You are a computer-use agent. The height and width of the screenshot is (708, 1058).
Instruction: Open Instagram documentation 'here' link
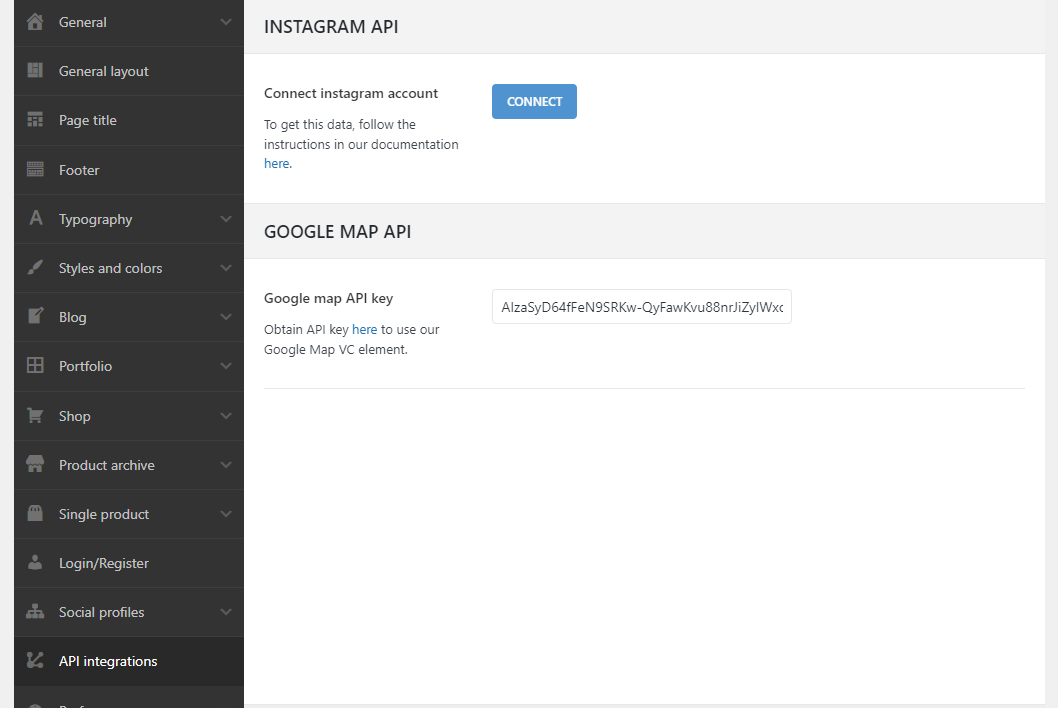[277, 163]
